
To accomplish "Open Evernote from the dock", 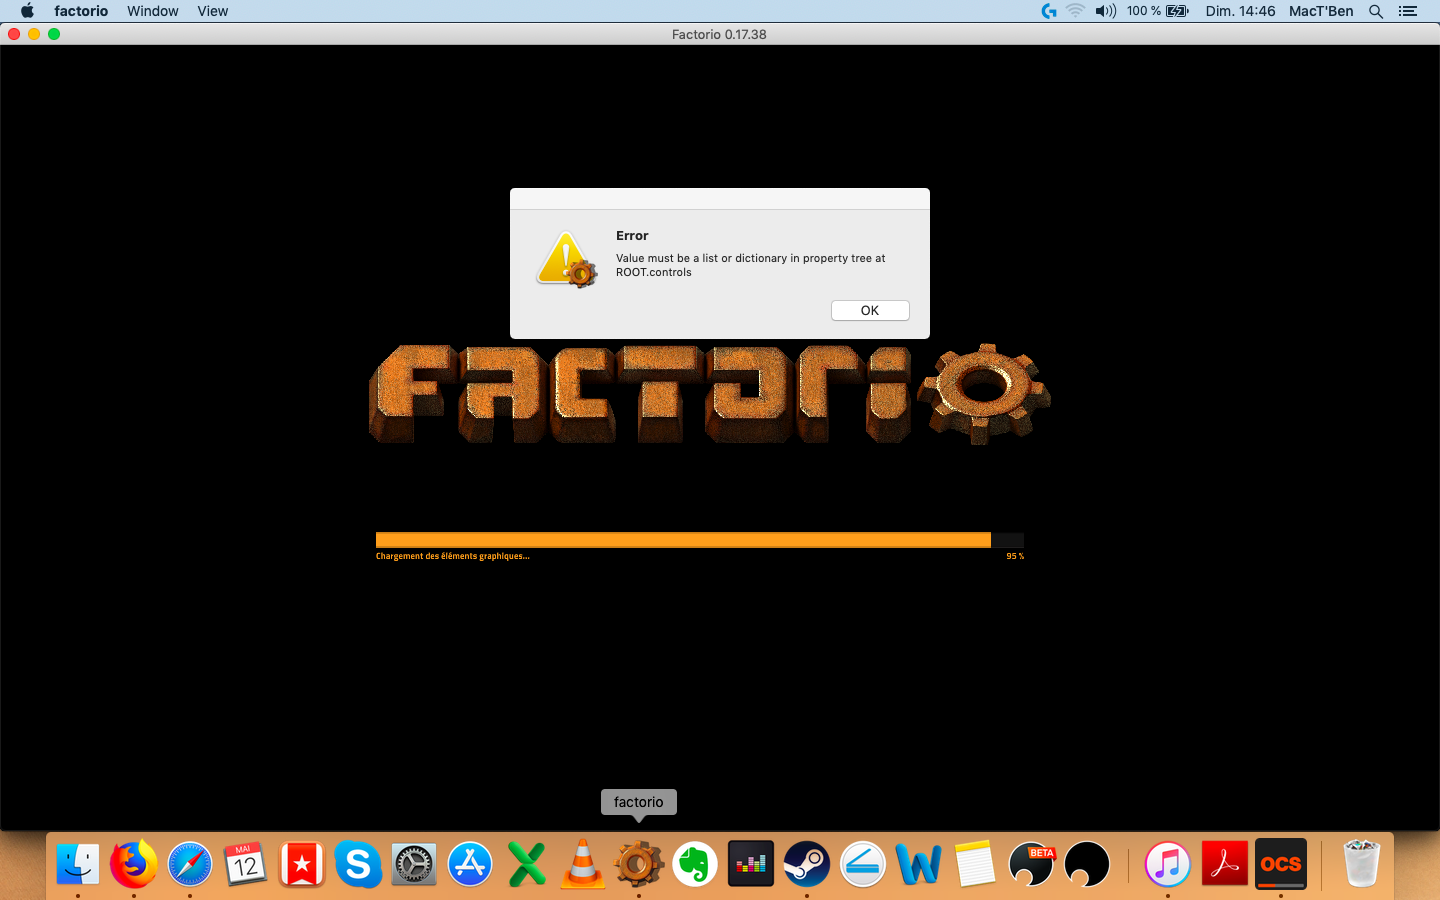I will click(695, 864).
